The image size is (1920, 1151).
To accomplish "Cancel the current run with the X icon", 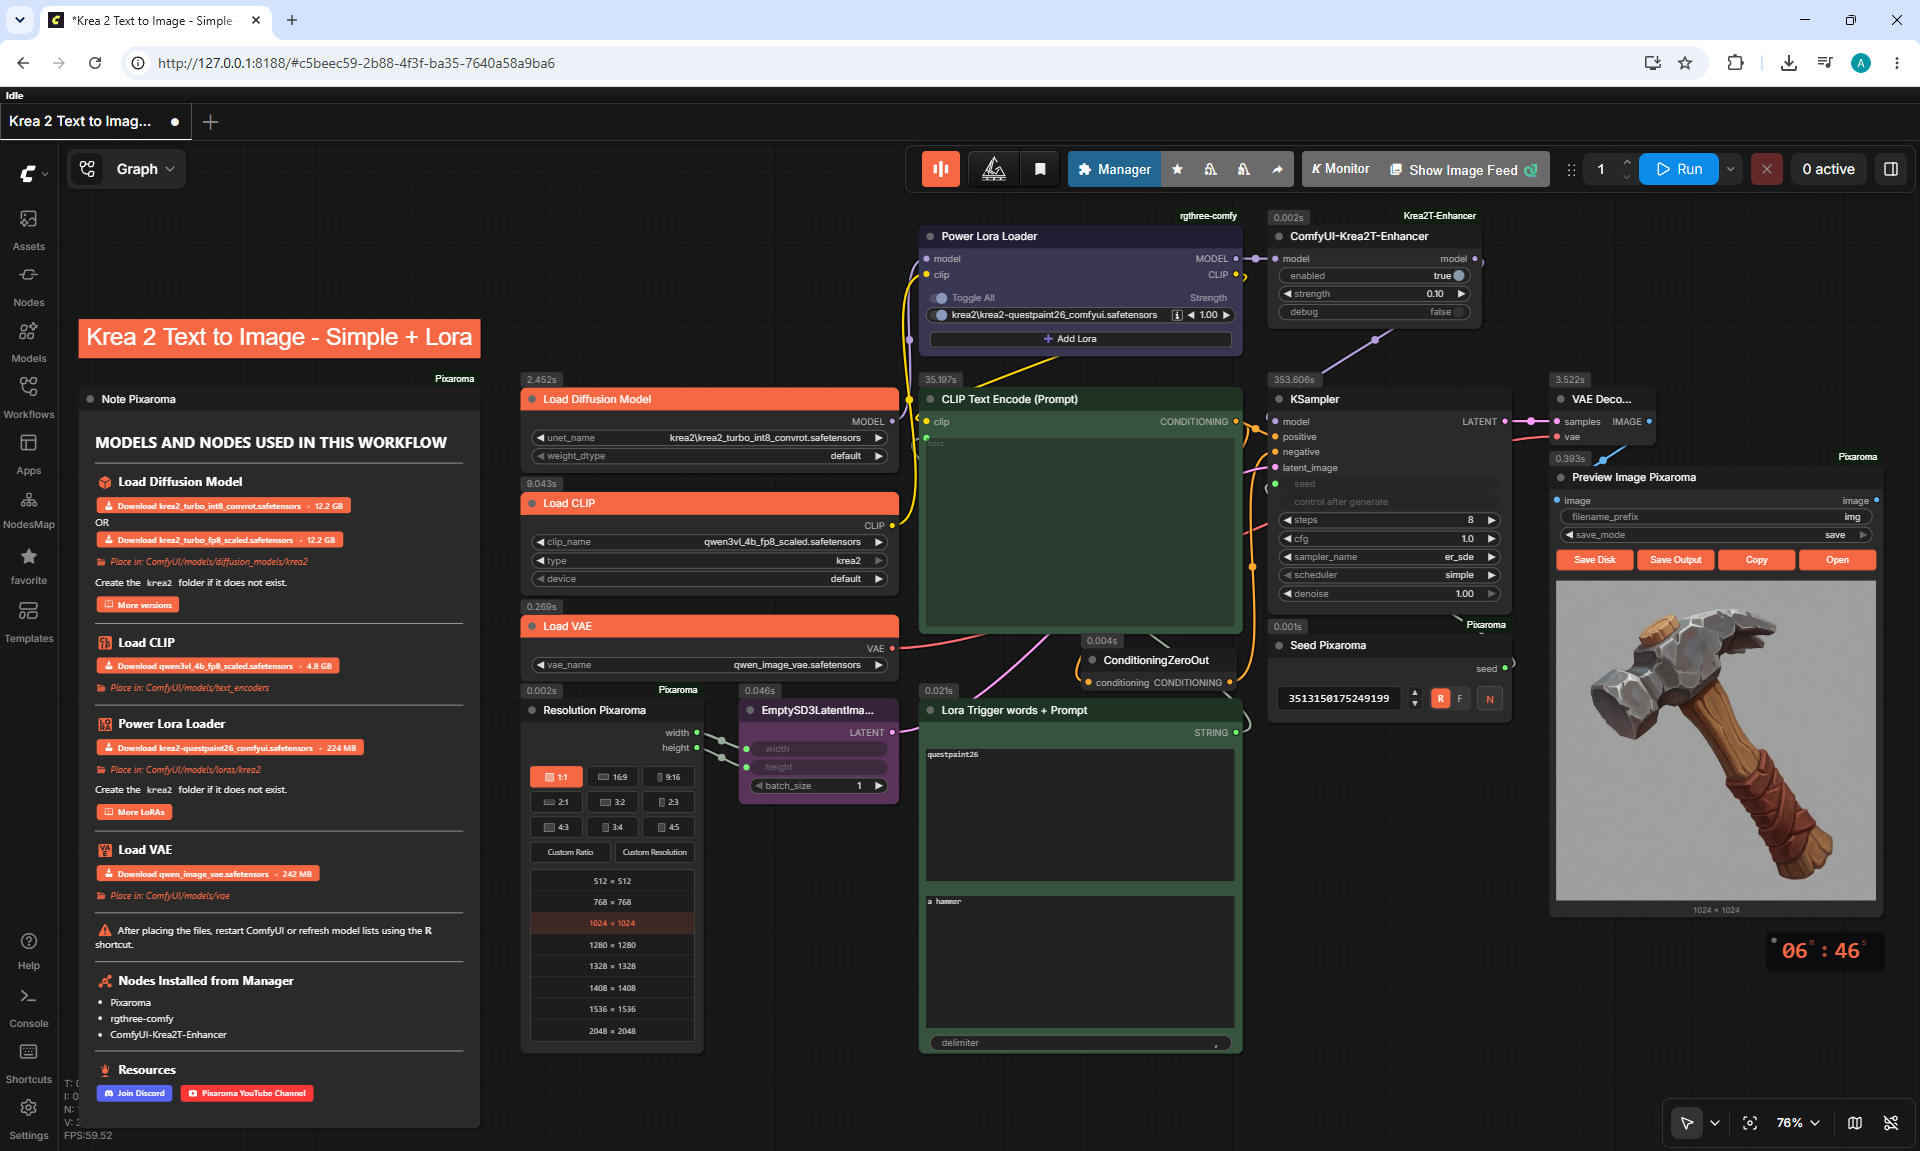I will [x=1767, y=170].
